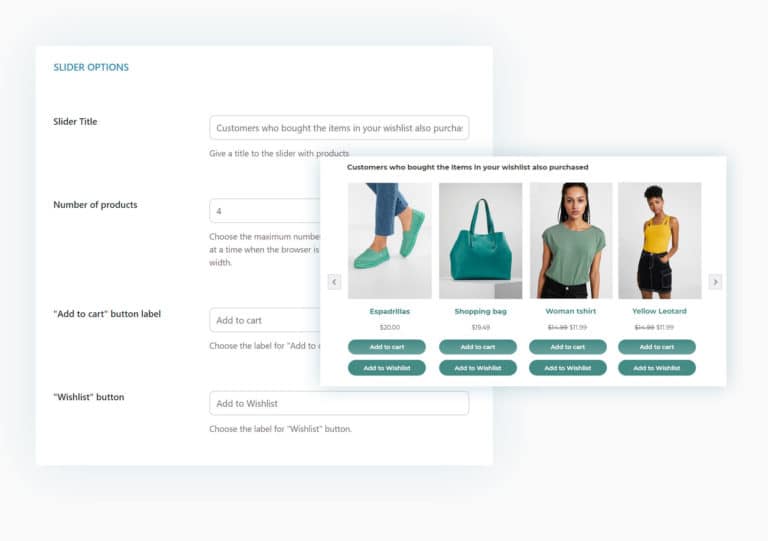
Task: Click the "Wishlist" button text field
Action: (339, 403)
